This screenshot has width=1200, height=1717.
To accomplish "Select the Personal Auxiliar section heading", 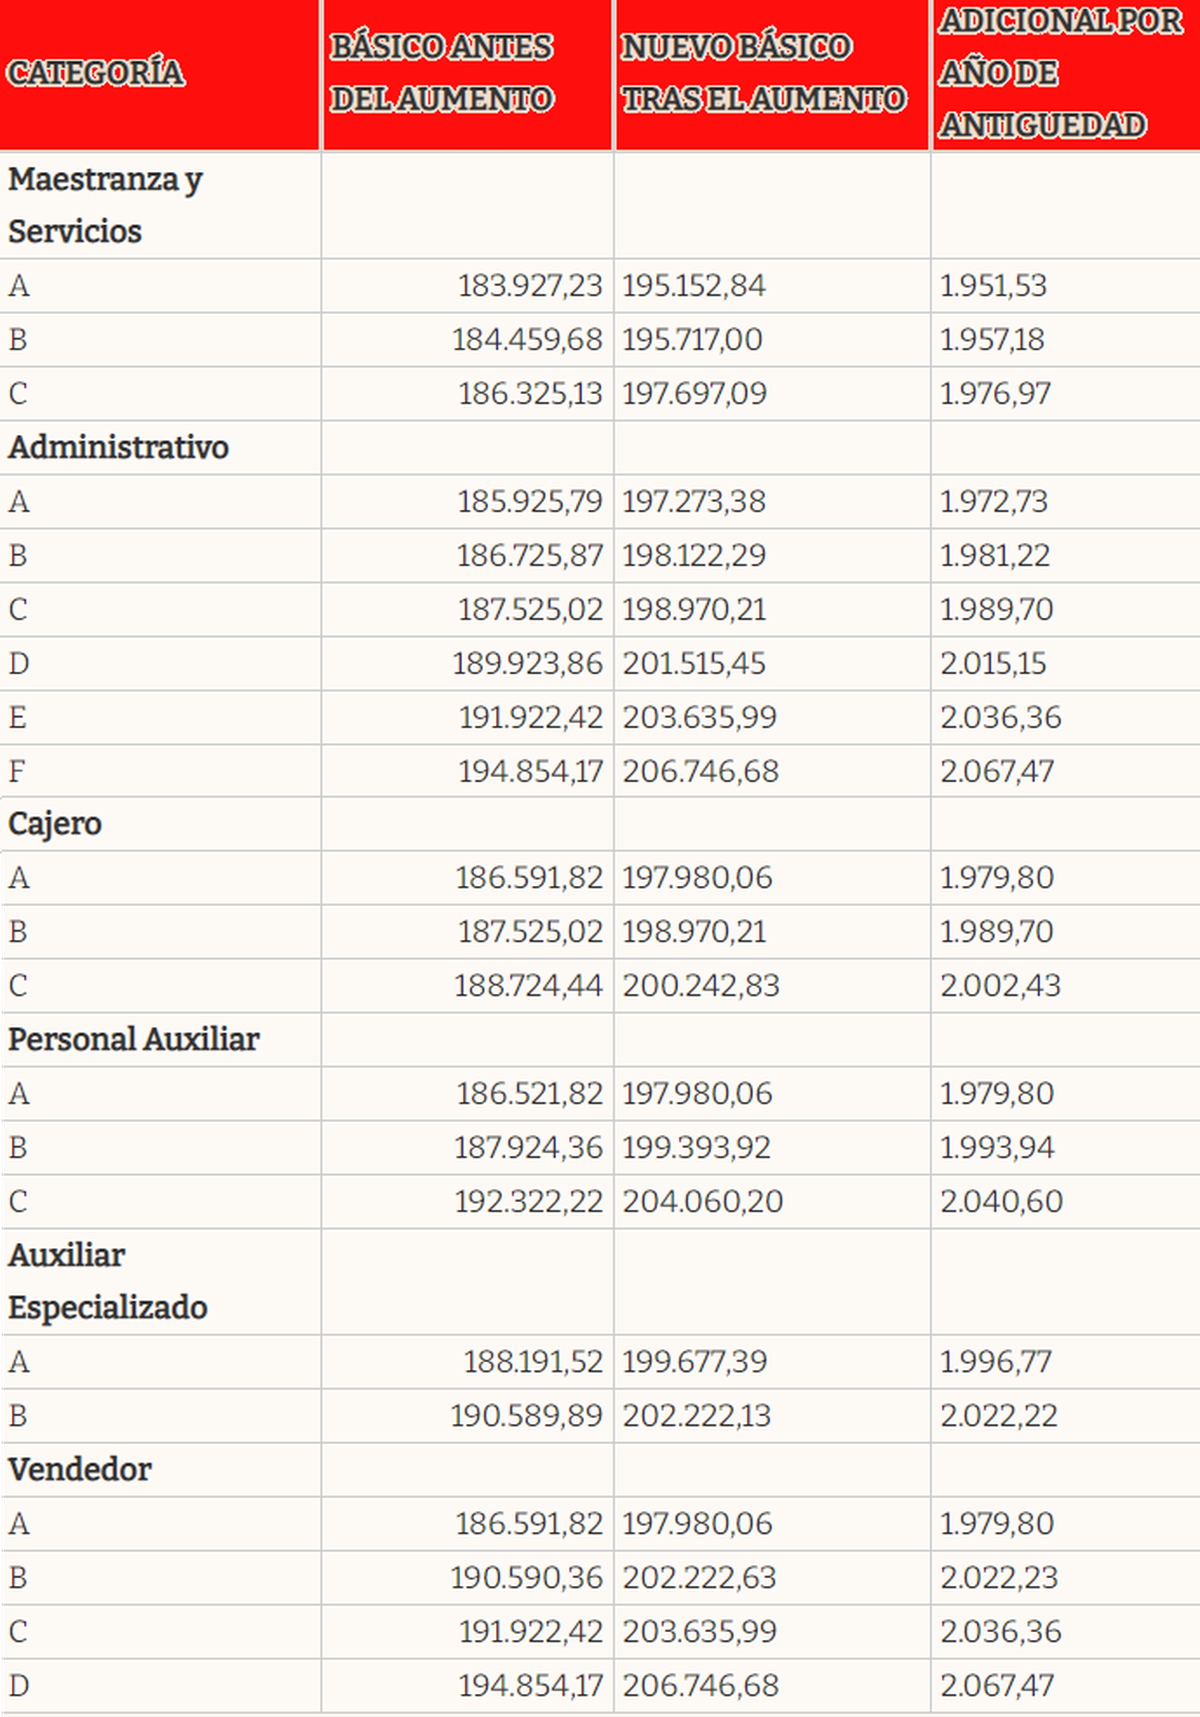I will coord(133,1040).
